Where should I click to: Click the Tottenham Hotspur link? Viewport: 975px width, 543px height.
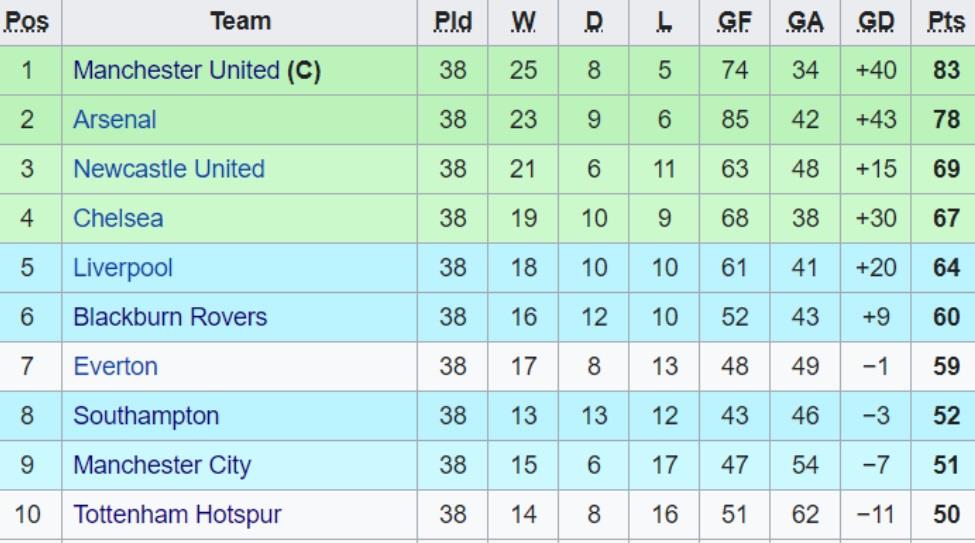point(177,515)
